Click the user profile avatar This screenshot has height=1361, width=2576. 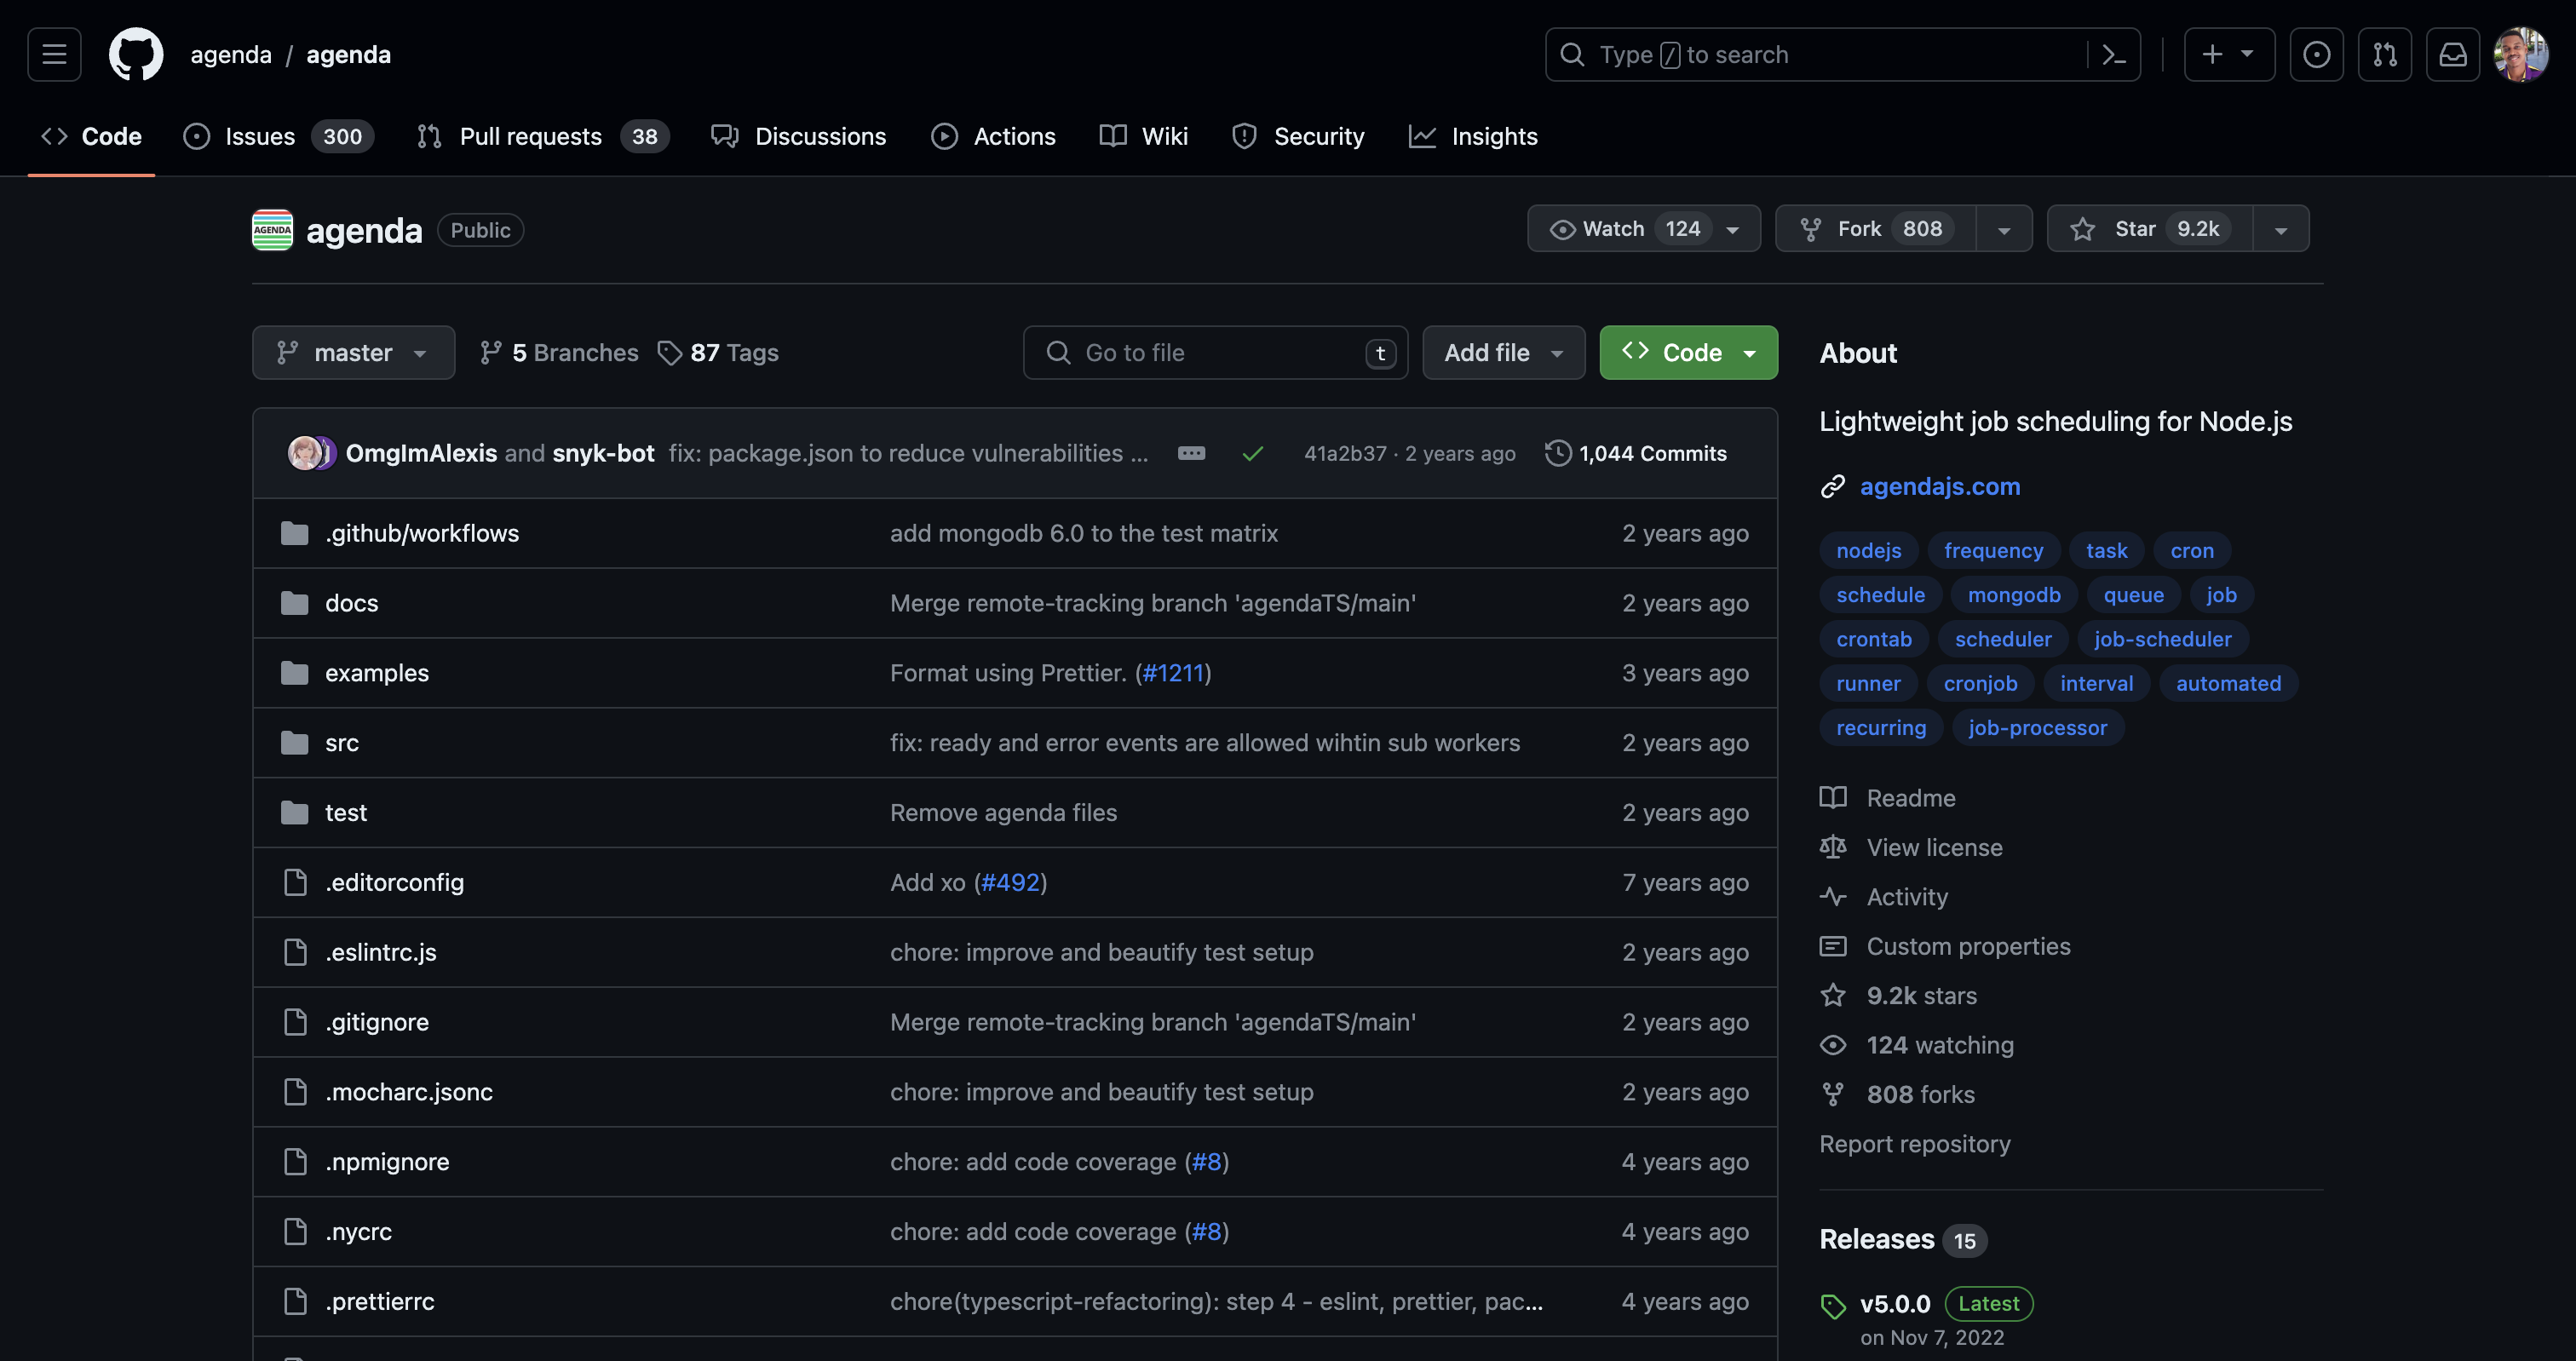click(x=2520, y=54)
